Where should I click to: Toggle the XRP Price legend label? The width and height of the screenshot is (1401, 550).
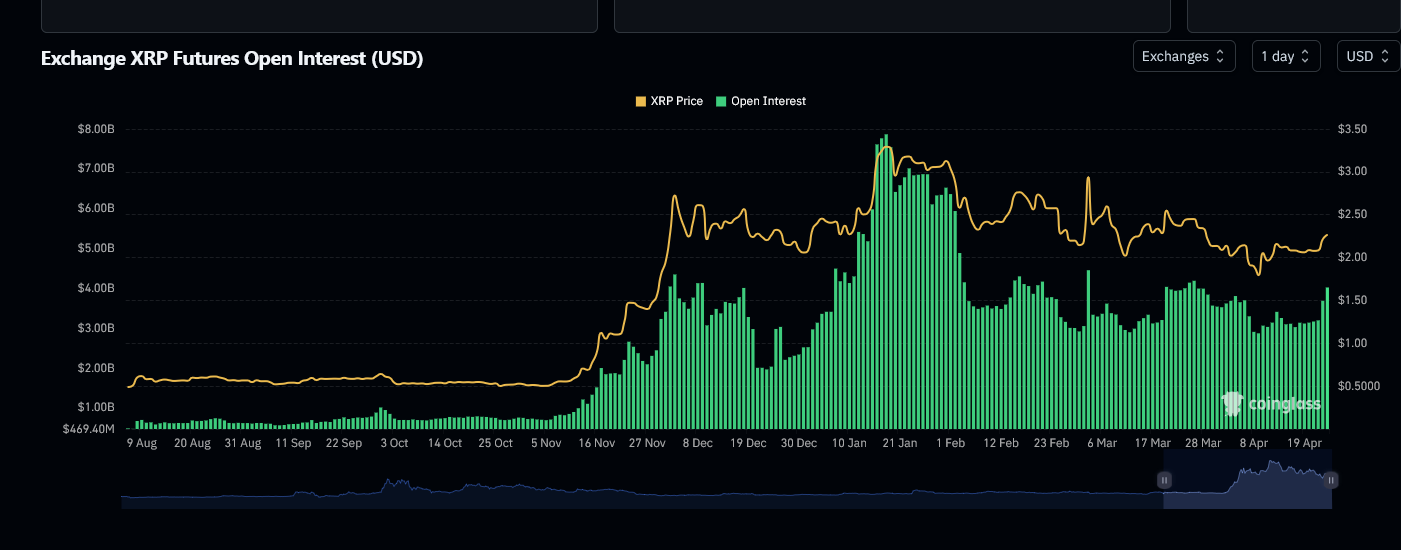click(x=676, y=101)
